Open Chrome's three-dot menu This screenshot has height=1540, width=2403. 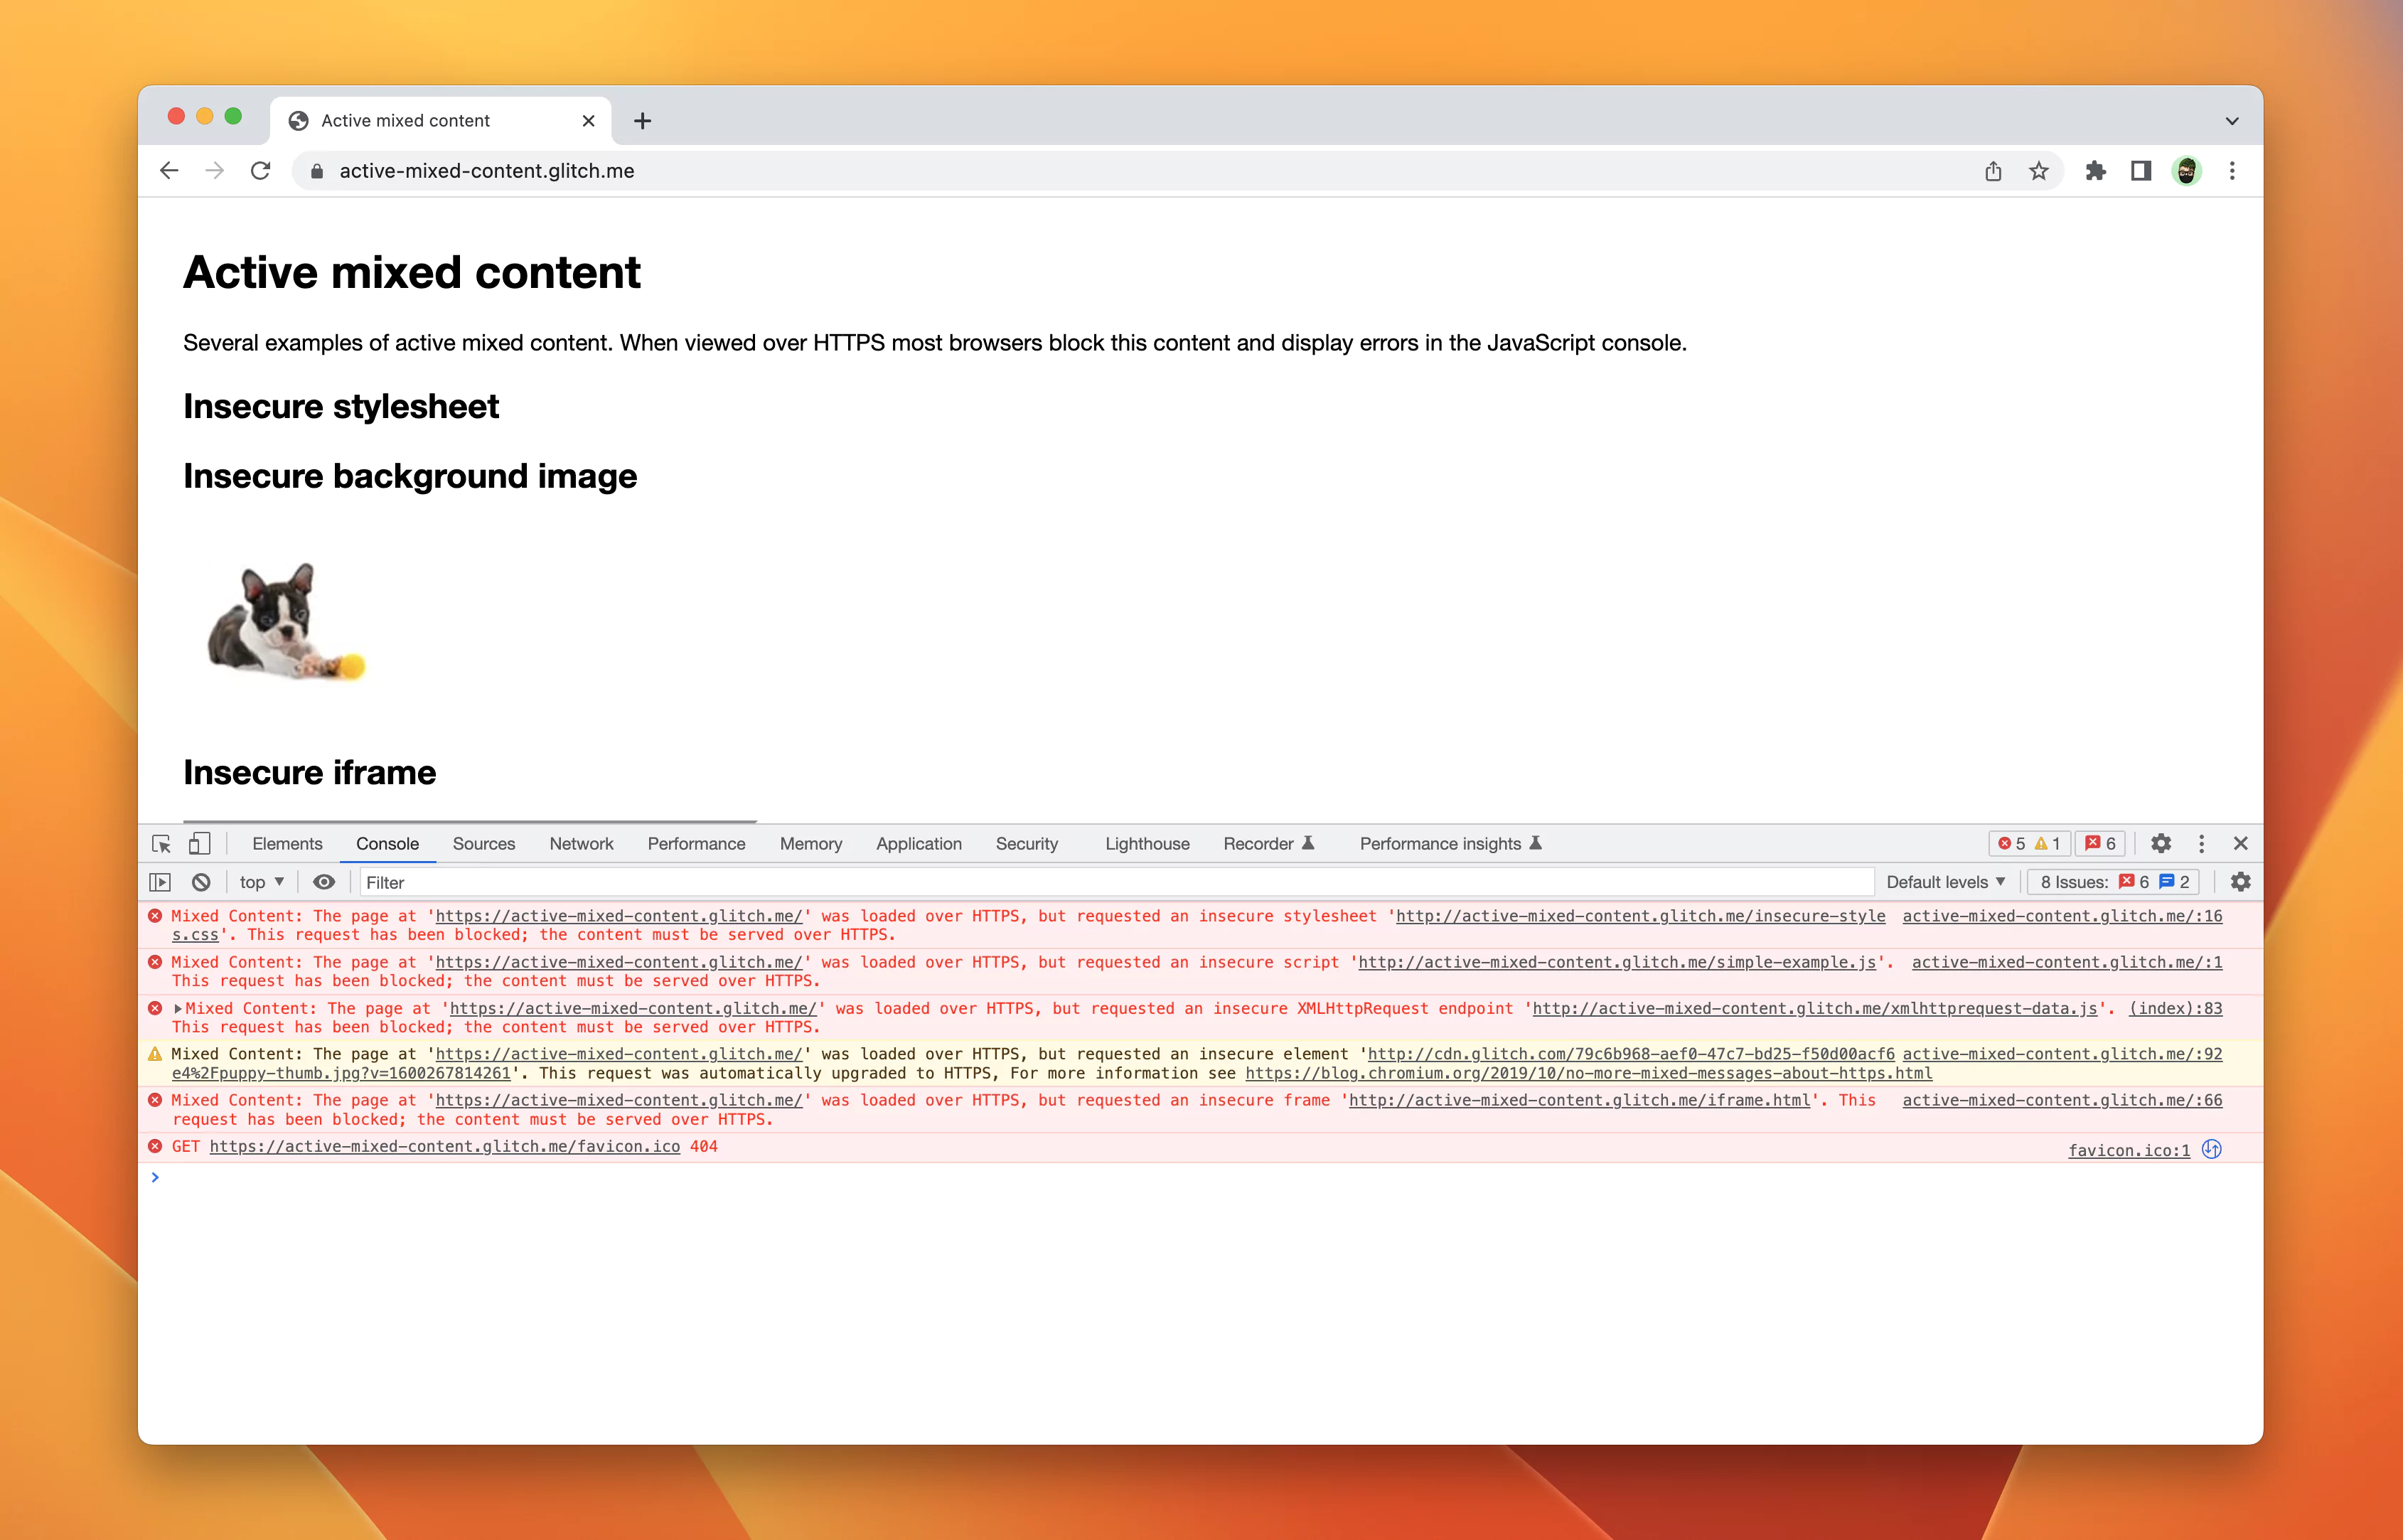2231,171
